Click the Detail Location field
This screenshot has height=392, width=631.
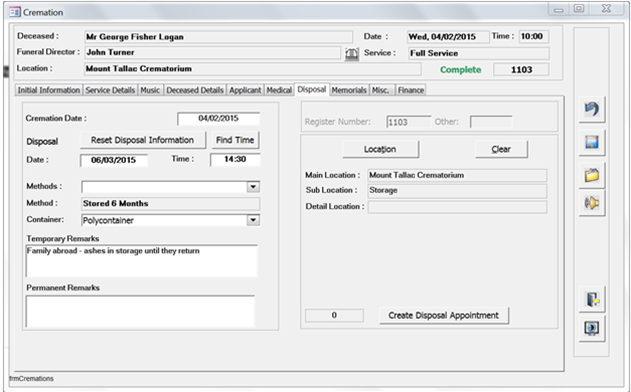[457, 207]
